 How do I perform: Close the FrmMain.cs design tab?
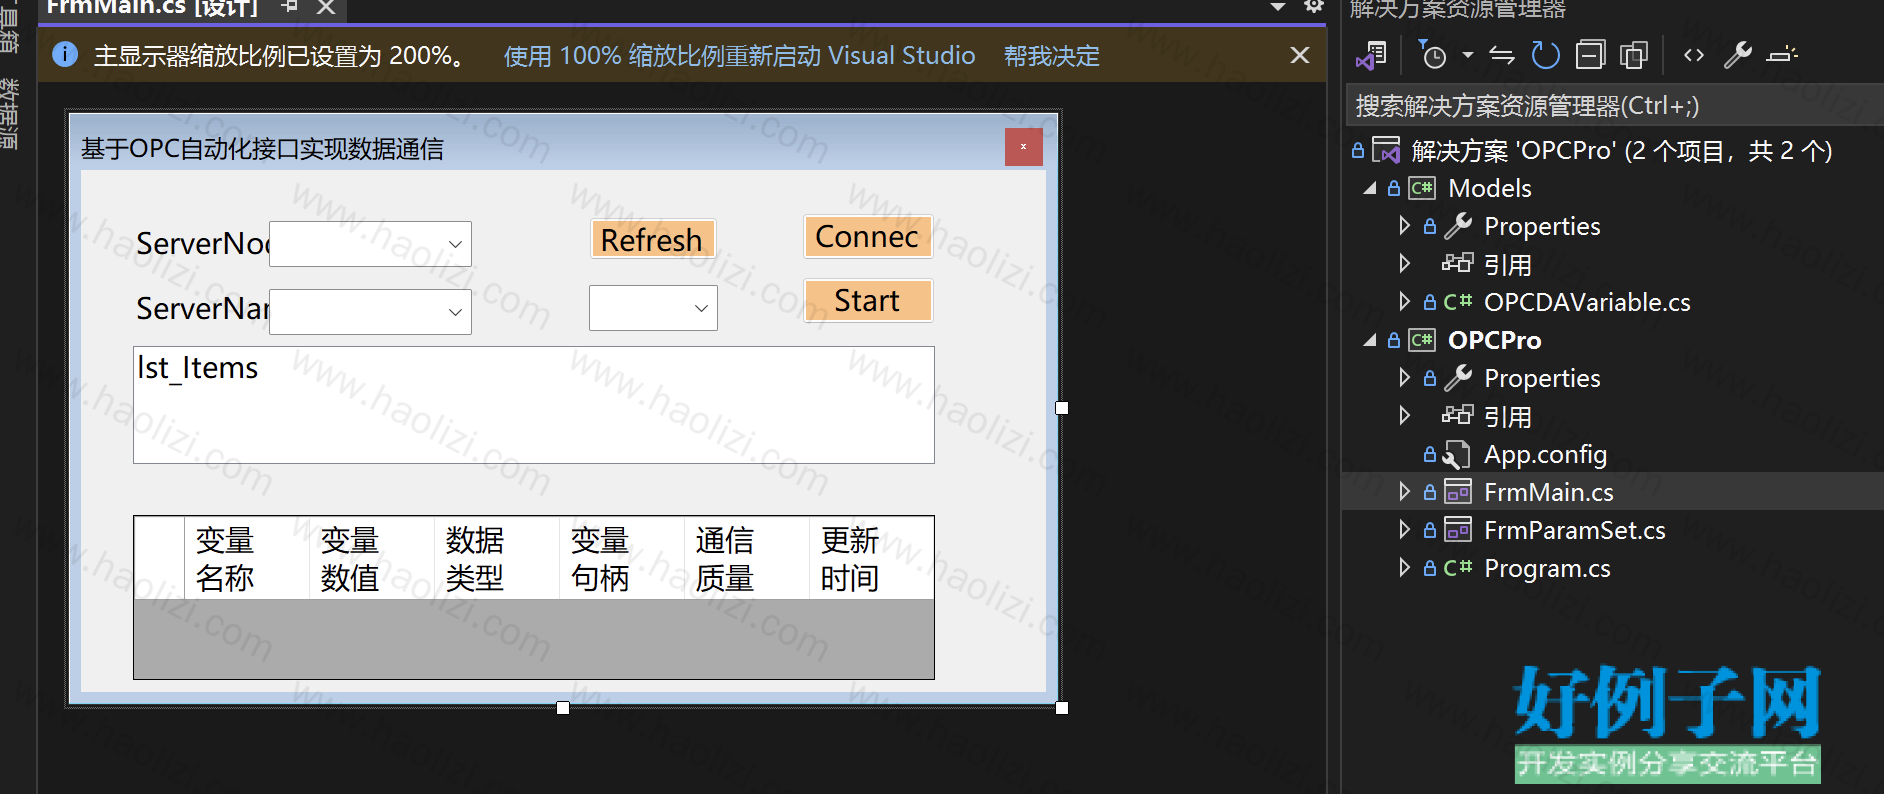tap(326, 7)
